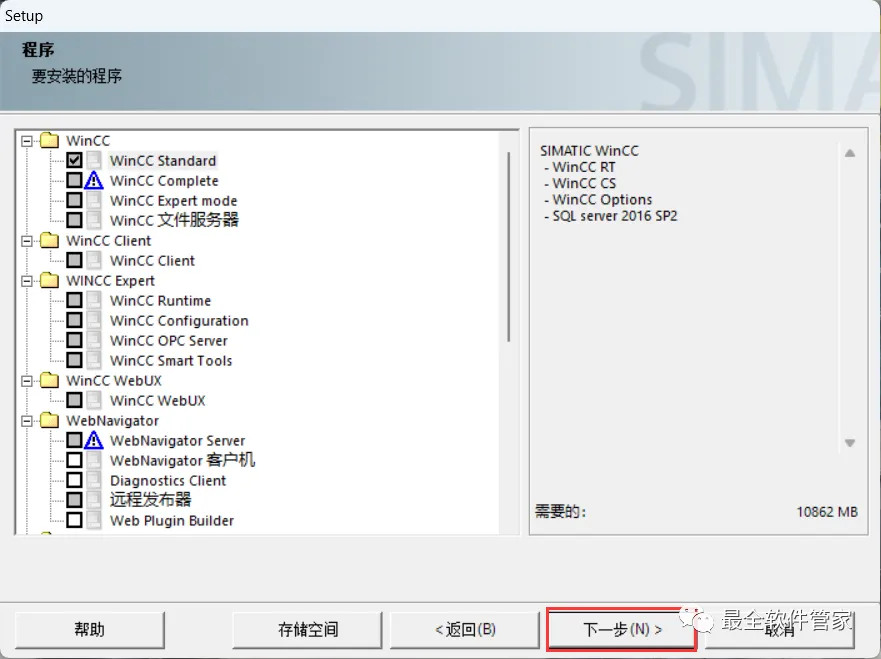Screen dimensions: 881x659
Task: Click the document icon beside WinCC 文件服务器
Action: click(94, 220)
